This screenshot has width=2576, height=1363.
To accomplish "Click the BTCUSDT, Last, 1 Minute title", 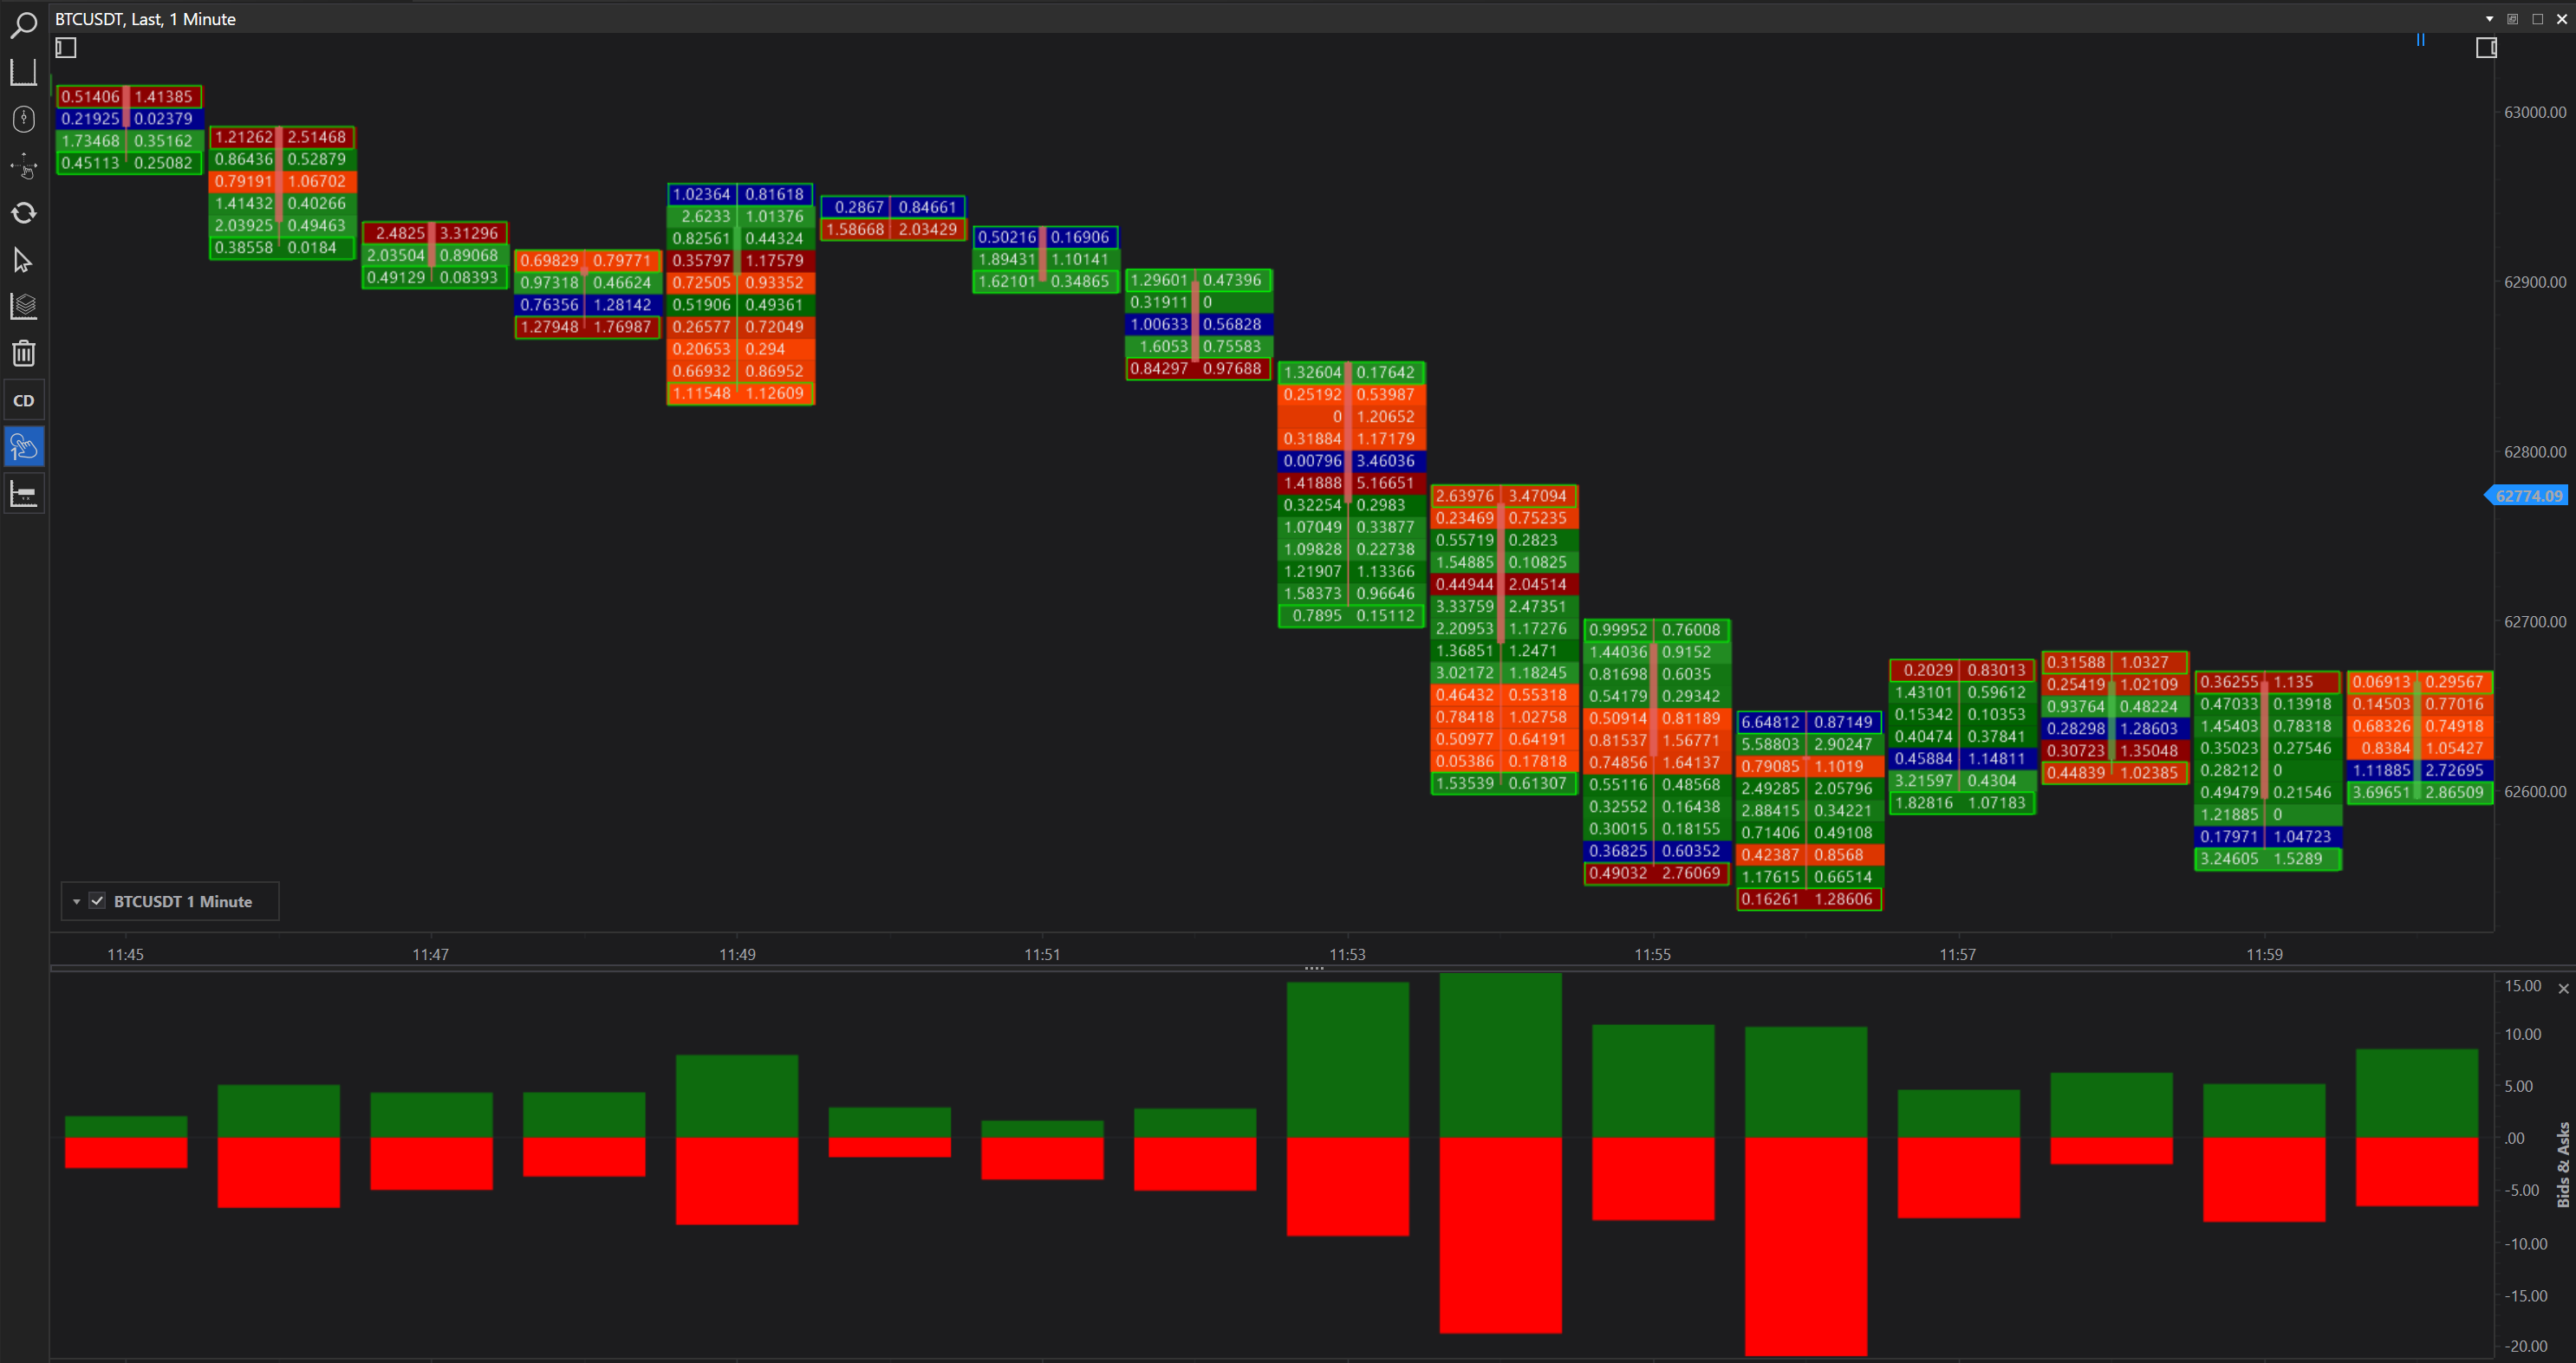I will click(146, 19).
